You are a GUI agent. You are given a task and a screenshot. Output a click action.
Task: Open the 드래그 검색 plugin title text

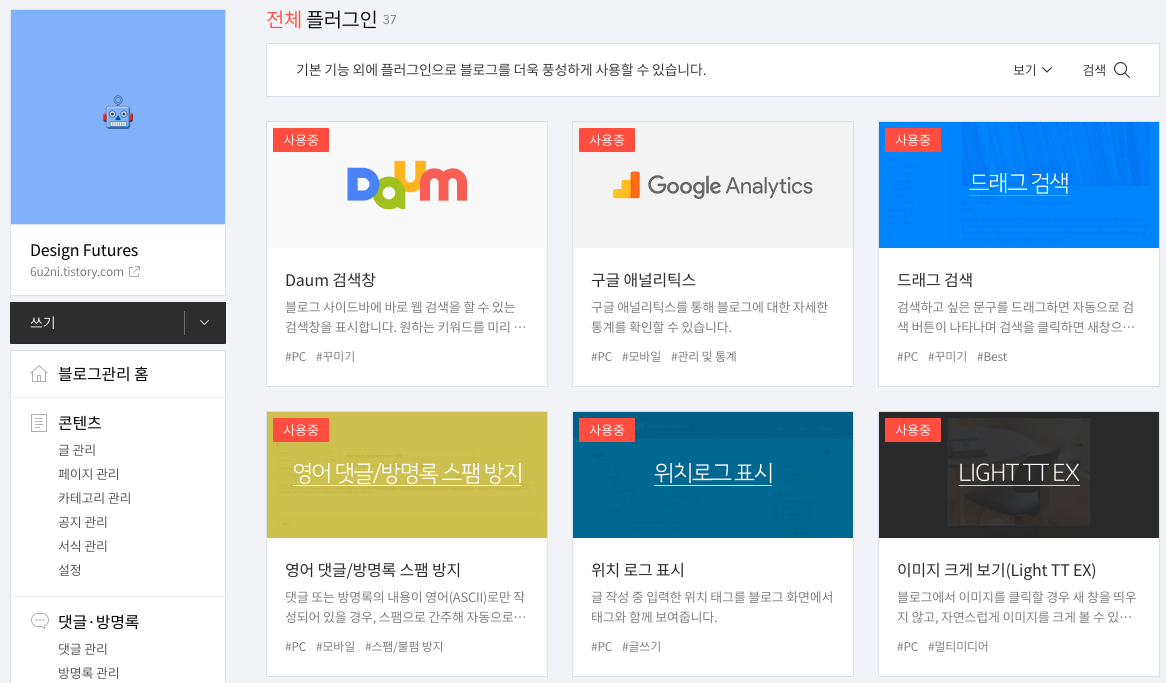935,280
